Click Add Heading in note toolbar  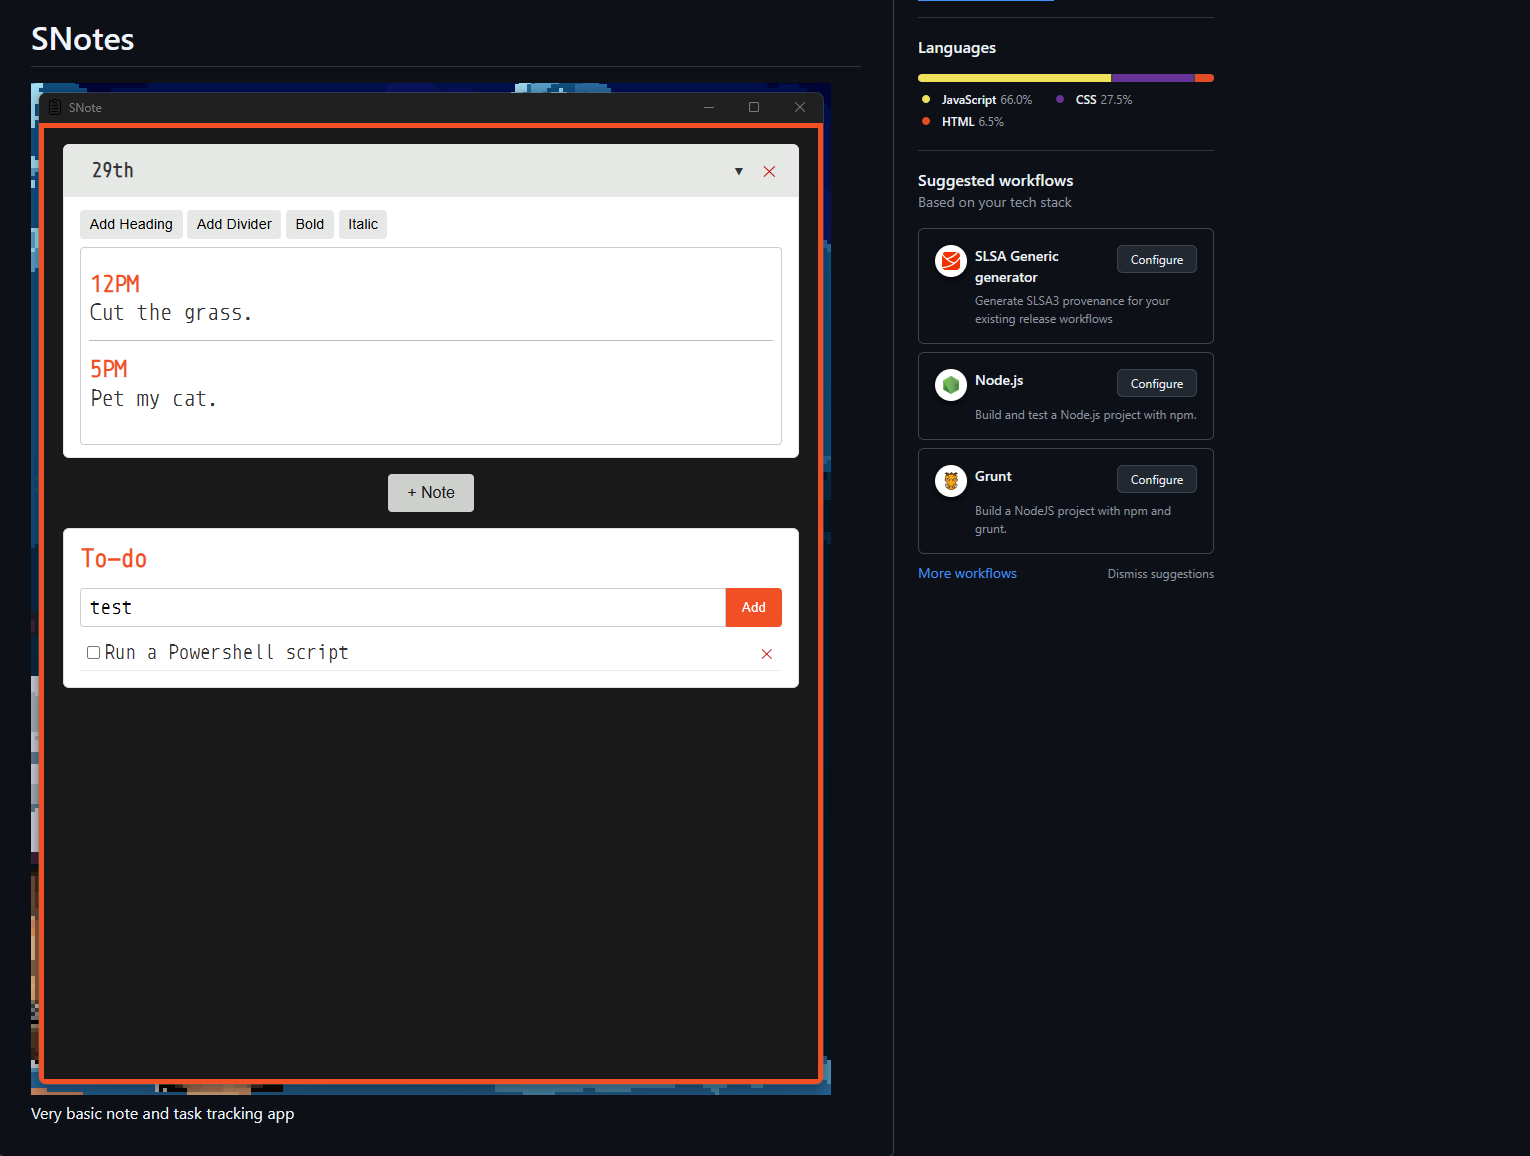[131, 224]
